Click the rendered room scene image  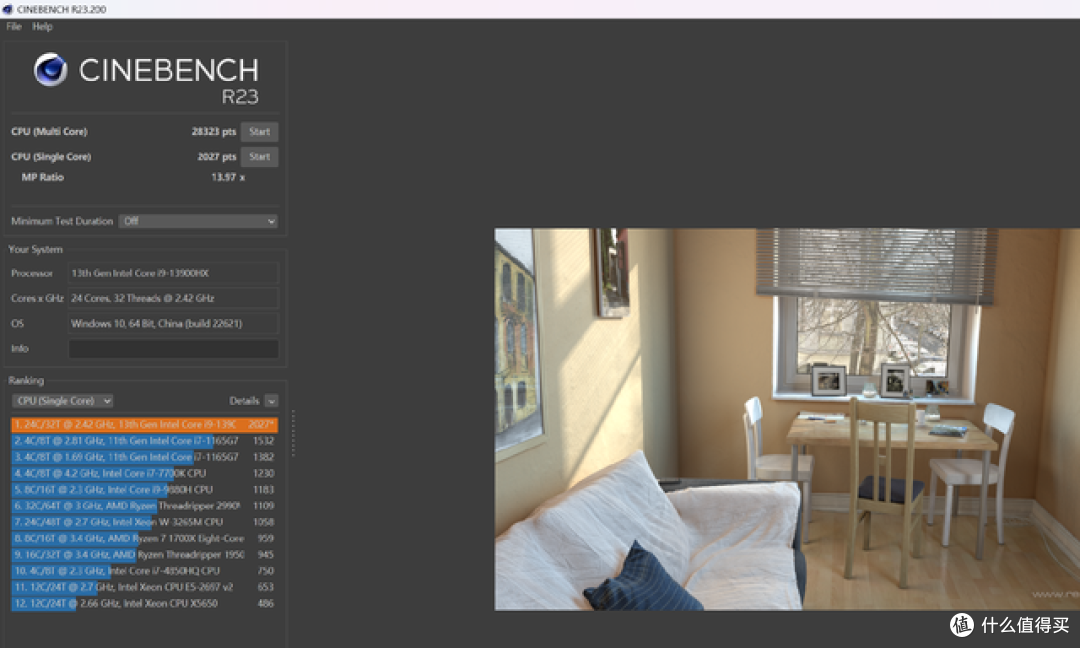tap(786, 419)
